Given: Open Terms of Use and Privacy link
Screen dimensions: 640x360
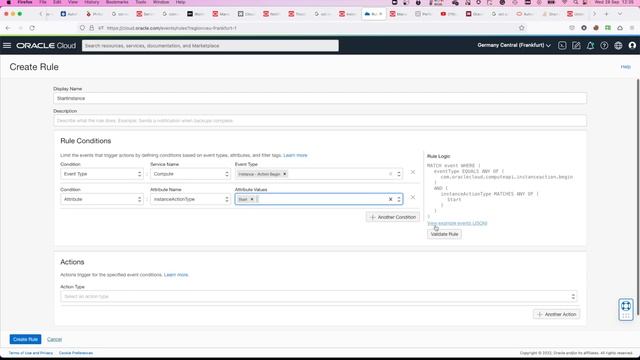Looking at the screenshot, I should (x=31, y=353).
